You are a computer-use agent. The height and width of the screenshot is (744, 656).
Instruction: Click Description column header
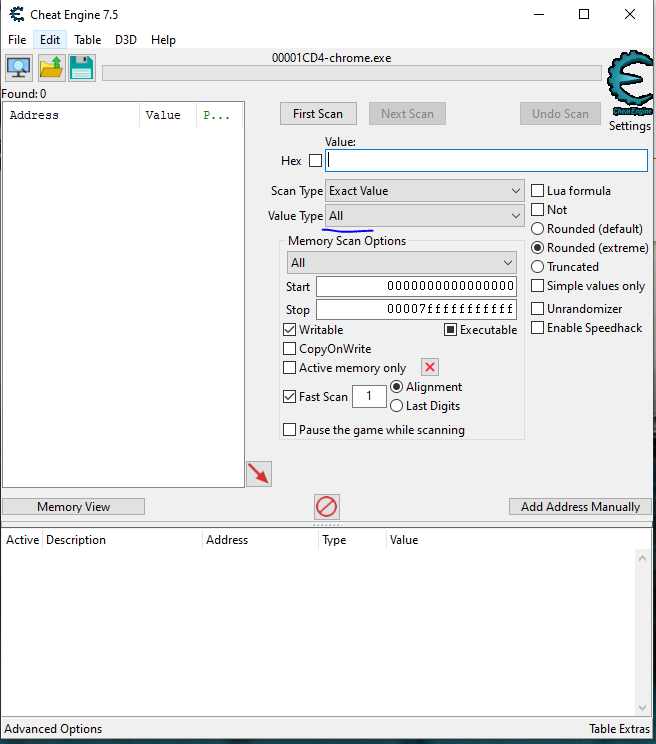122,540
